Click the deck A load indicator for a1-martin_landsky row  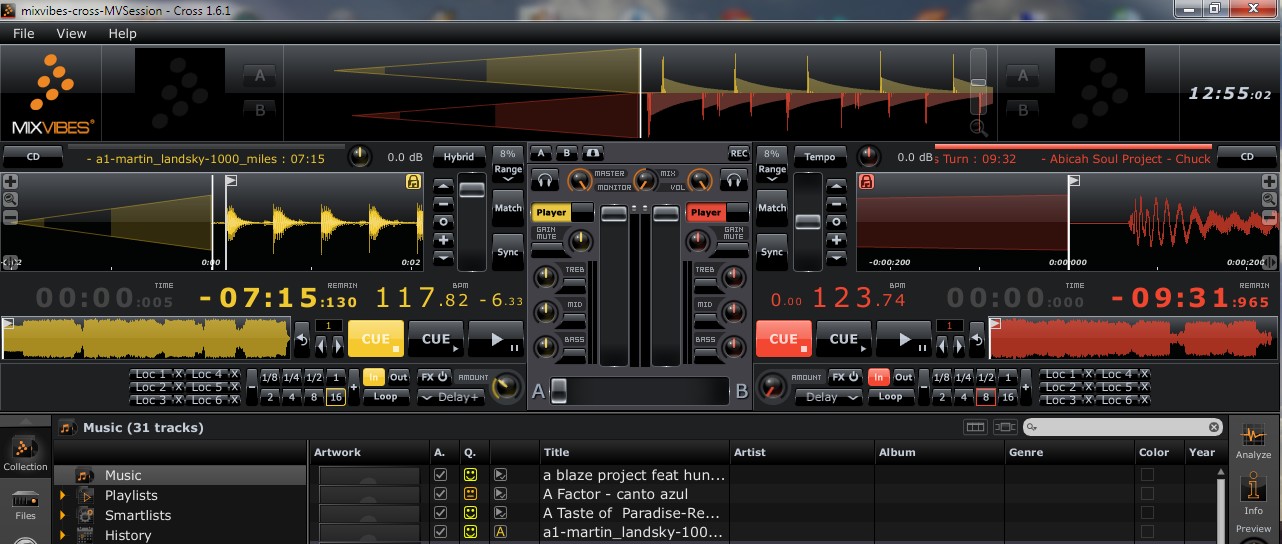[x=500, y=532]
